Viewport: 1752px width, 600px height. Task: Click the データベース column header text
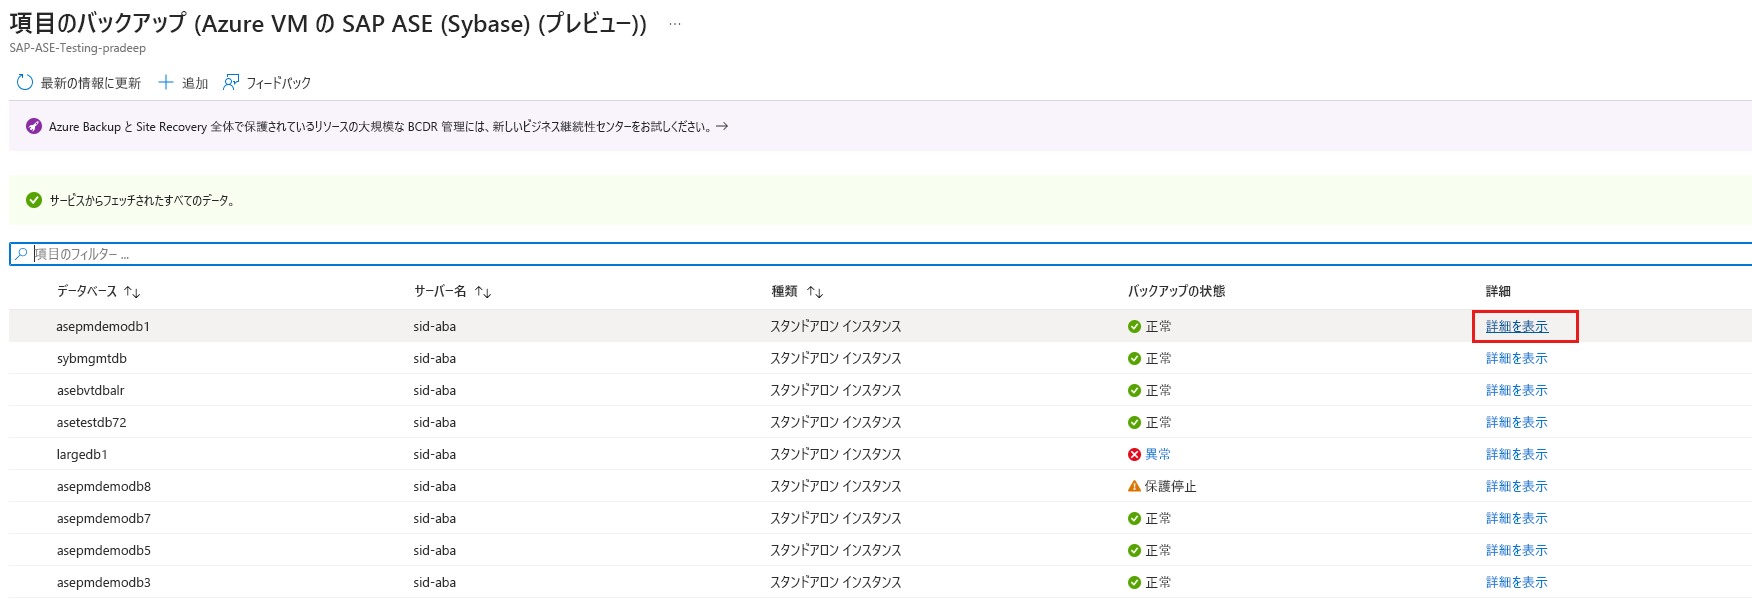point(87,291)
